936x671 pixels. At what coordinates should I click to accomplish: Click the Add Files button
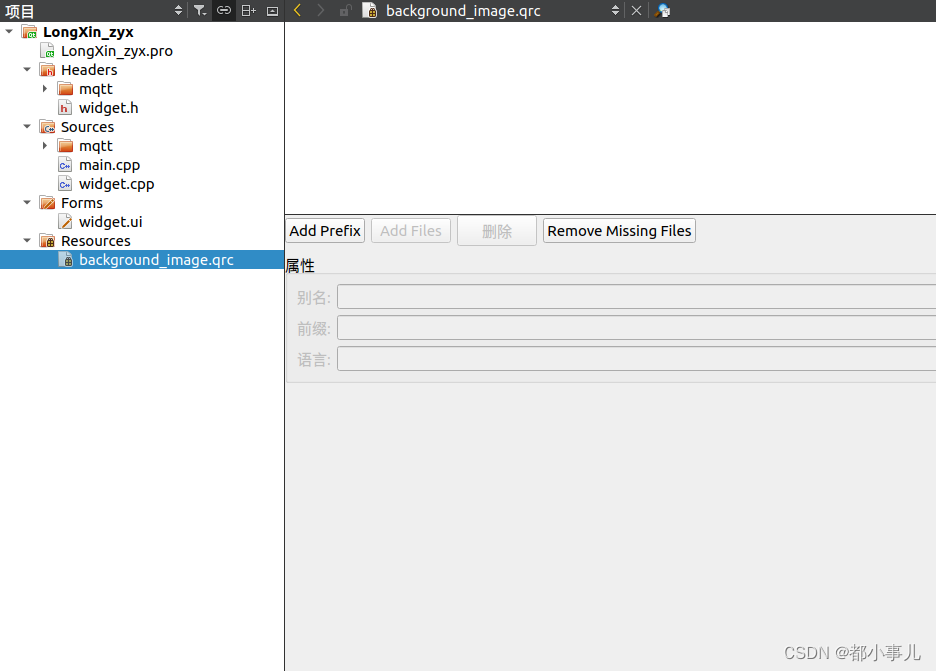[411, 231]
